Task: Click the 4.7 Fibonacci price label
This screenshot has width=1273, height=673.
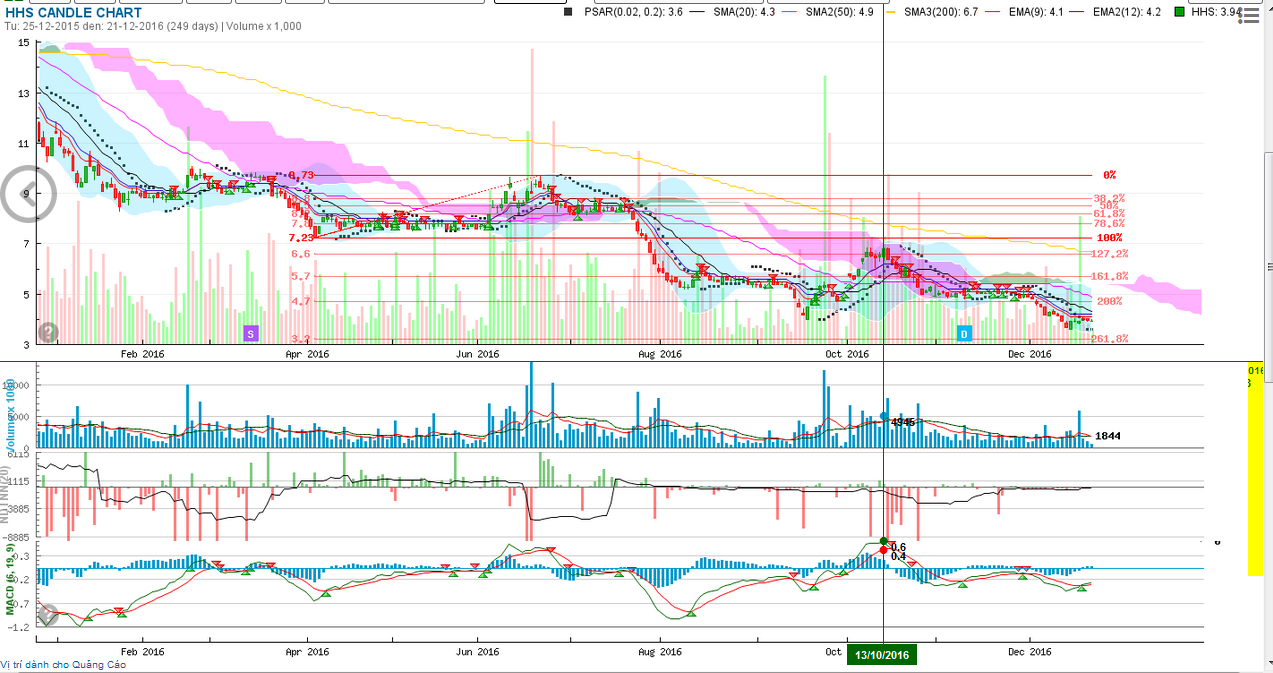Action: click(301, 301)
